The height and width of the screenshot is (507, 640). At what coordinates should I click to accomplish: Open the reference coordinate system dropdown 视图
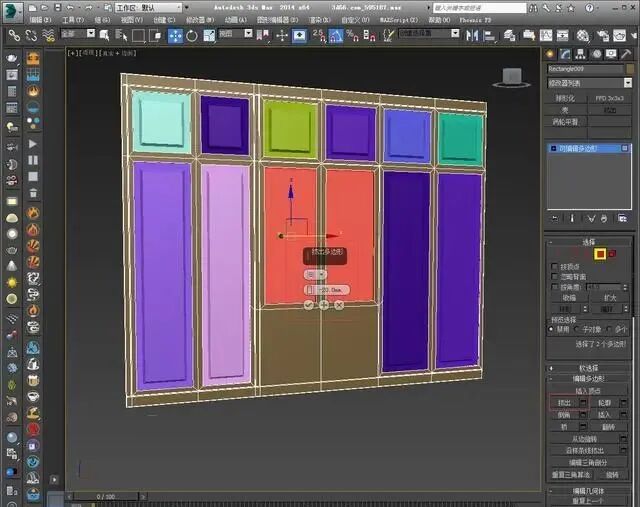coord(236,33)
